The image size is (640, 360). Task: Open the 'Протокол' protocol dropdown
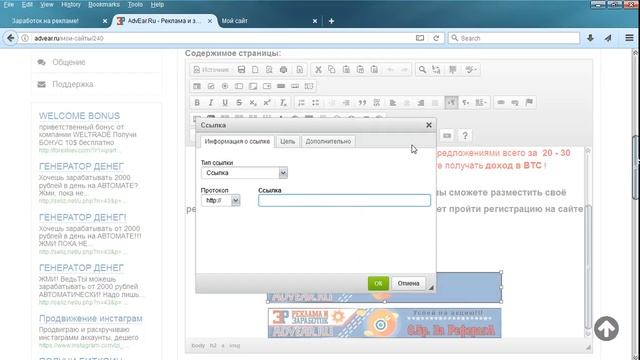pos(220,200)
